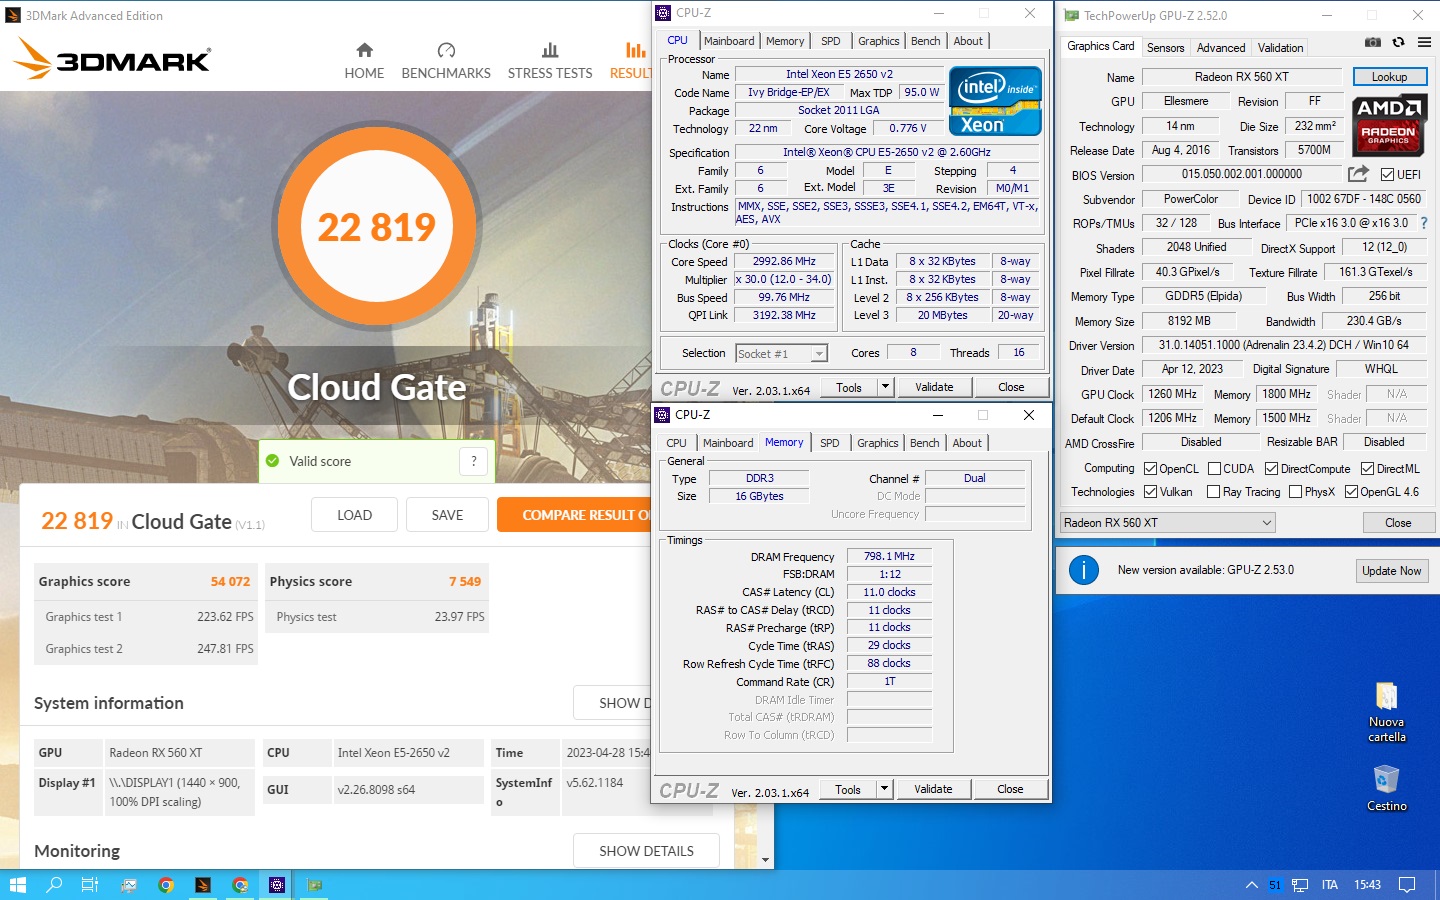Click the Lookup button in GPU-Z
The width and height of the screenshot is (1440, 900).
pos(1389,77)
